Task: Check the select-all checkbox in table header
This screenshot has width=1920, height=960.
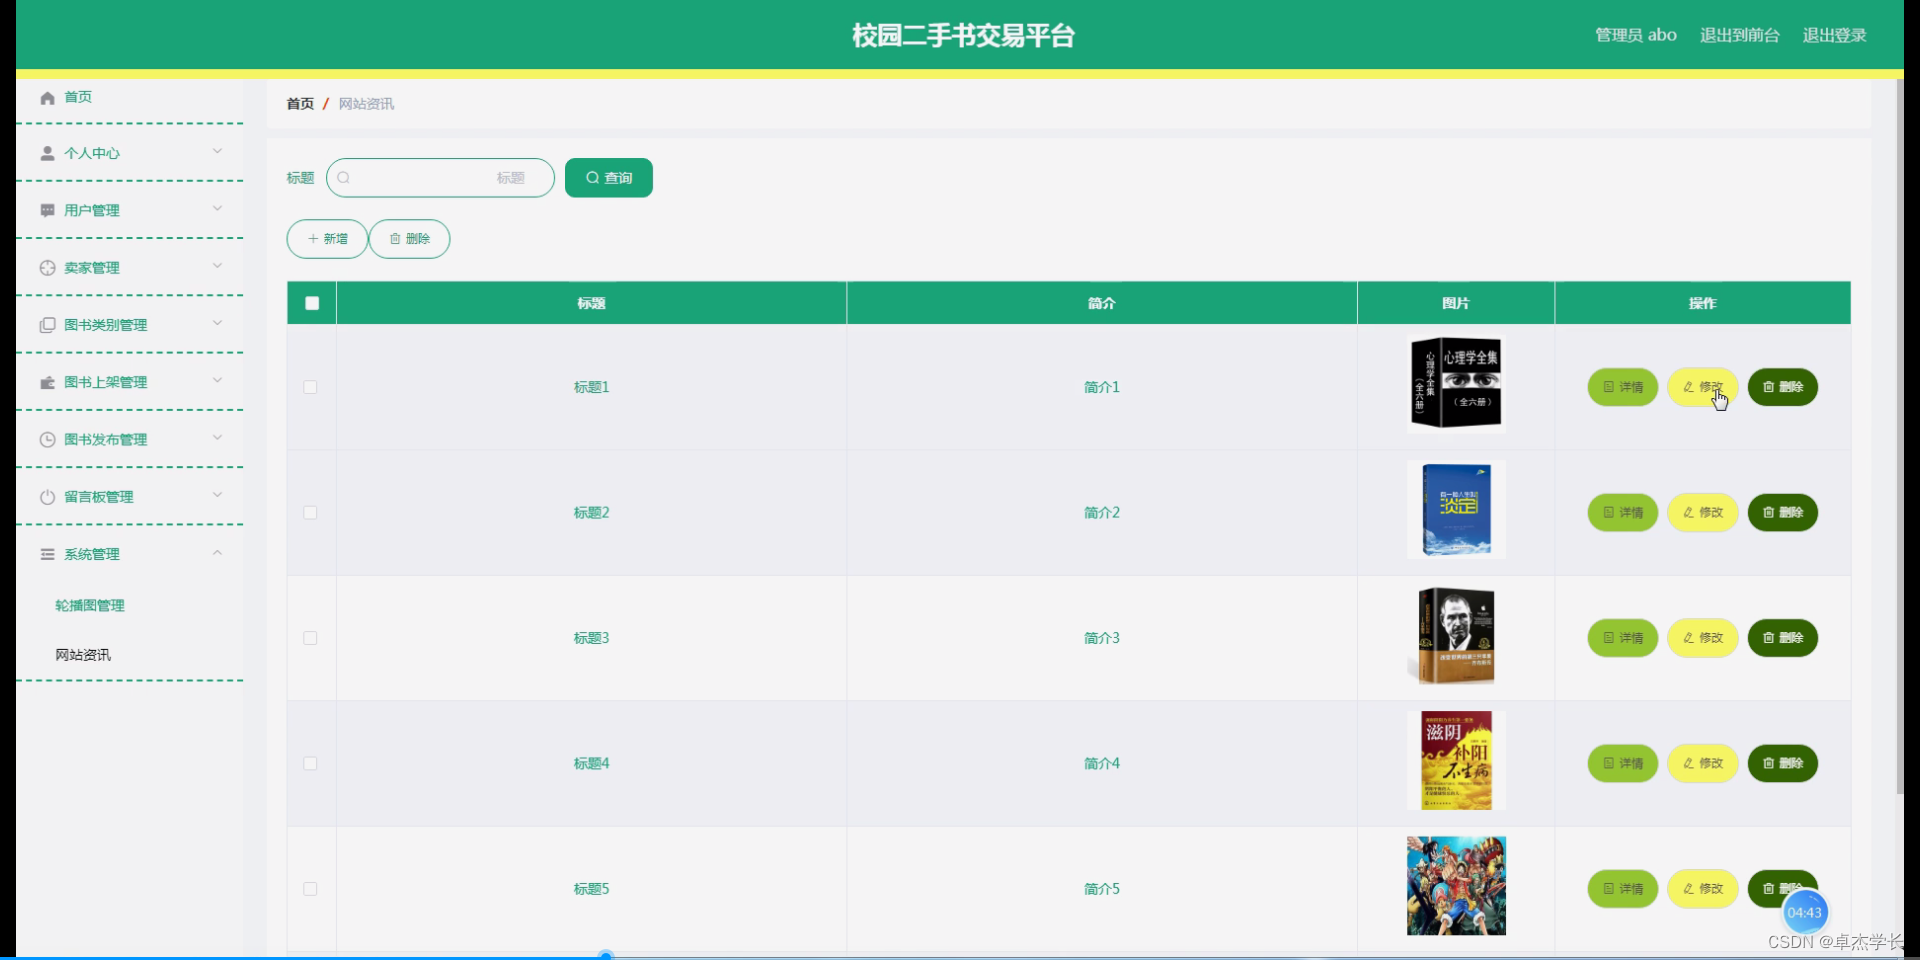Action: pos(311,303)
